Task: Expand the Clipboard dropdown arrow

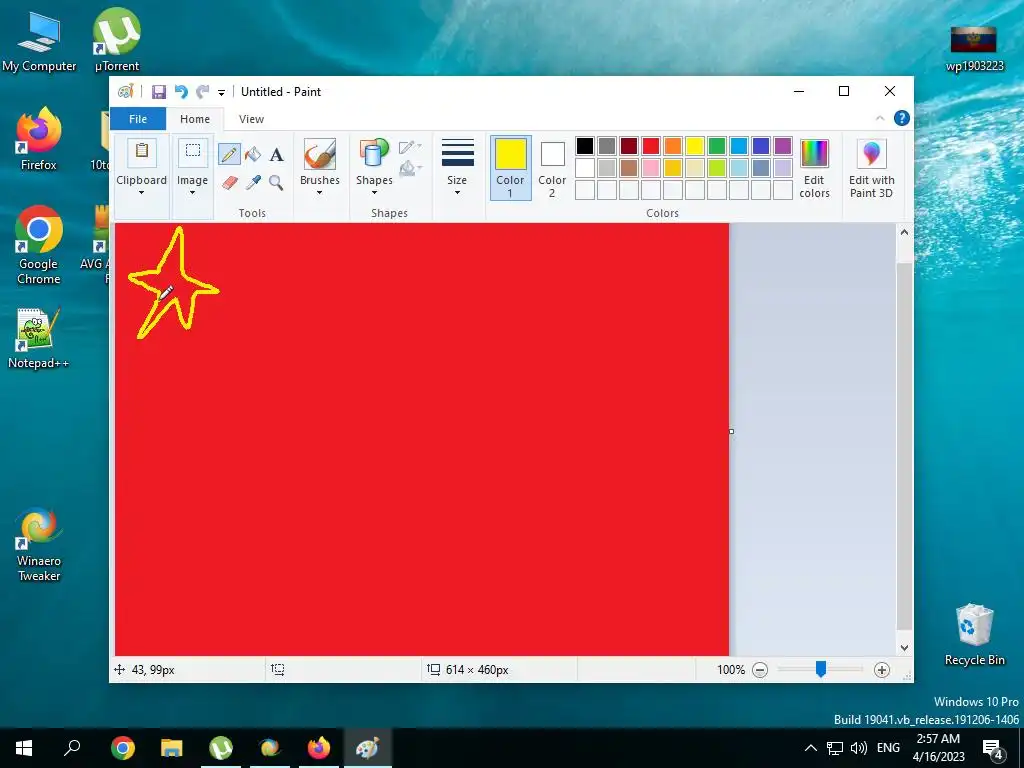Action: coord(141,193)
